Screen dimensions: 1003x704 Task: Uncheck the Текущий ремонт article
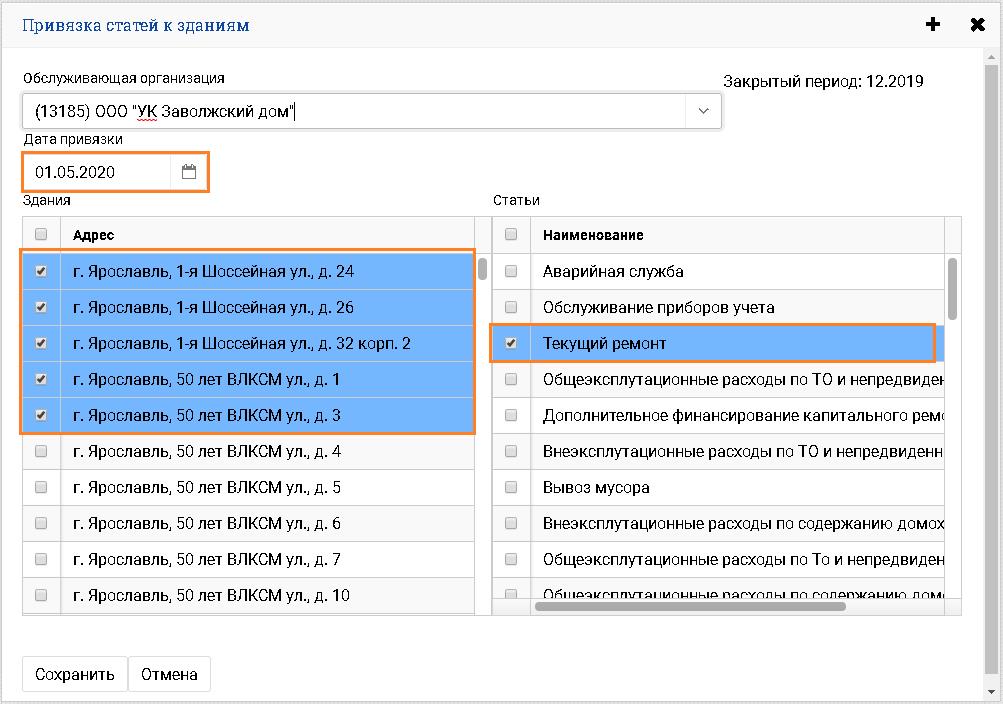511,343
